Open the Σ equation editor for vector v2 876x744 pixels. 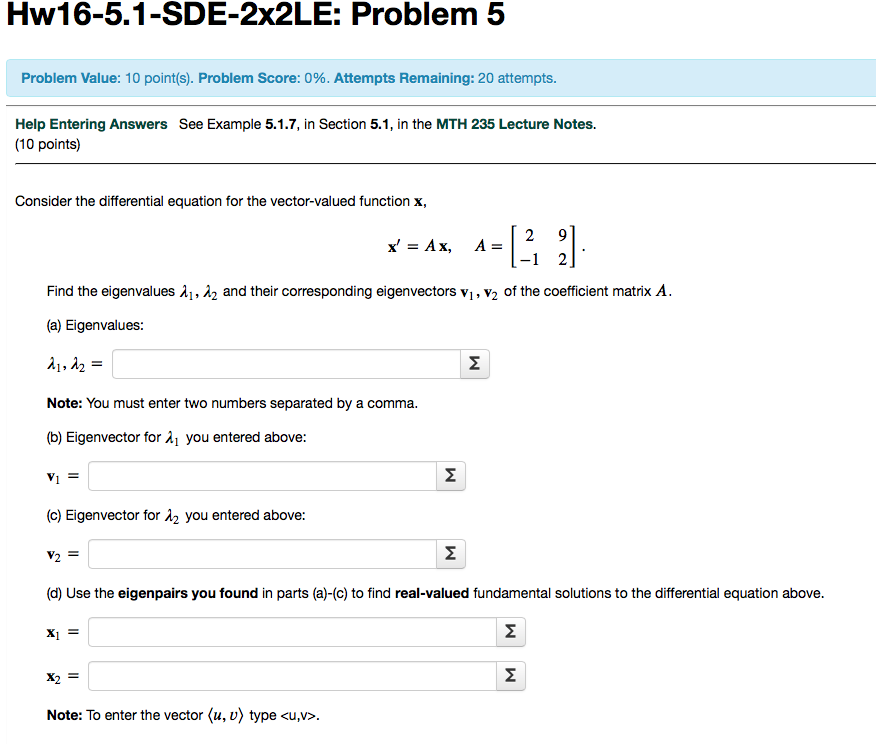[x=450, y=553]
